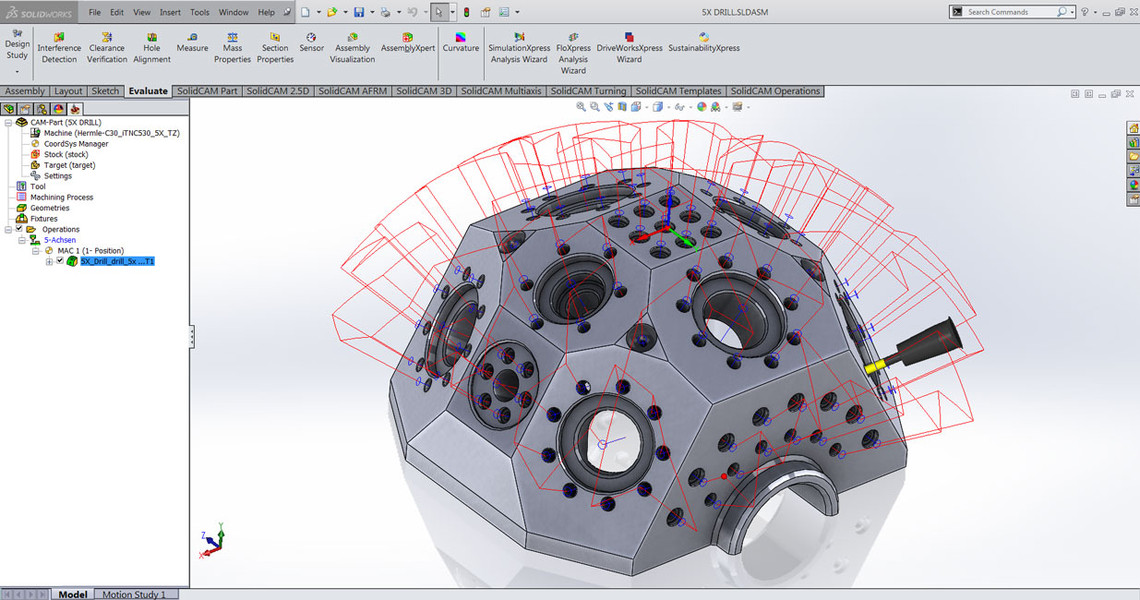Open the Save button dropdown arrow

click(x=371, y=12)
